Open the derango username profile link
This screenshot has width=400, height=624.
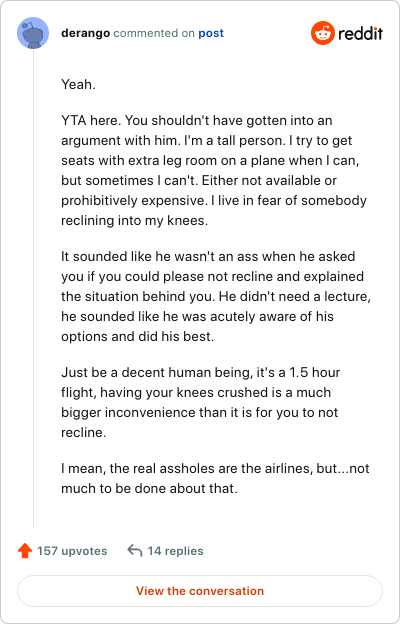coord(86,33)
